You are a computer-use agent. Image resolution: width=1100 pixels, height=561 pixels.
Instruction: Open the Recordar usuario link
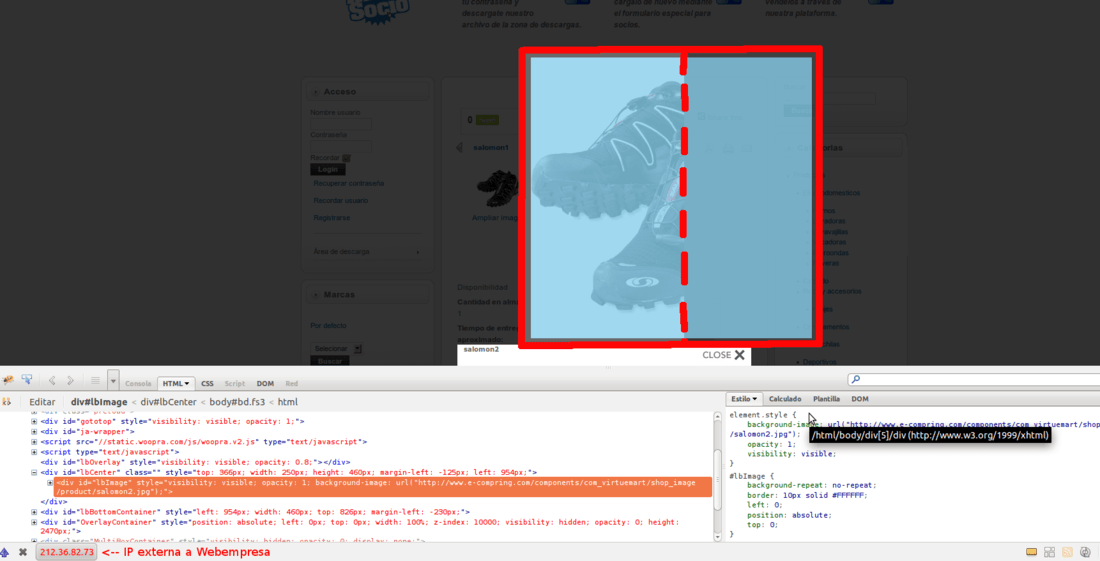(x=340, y=201)
